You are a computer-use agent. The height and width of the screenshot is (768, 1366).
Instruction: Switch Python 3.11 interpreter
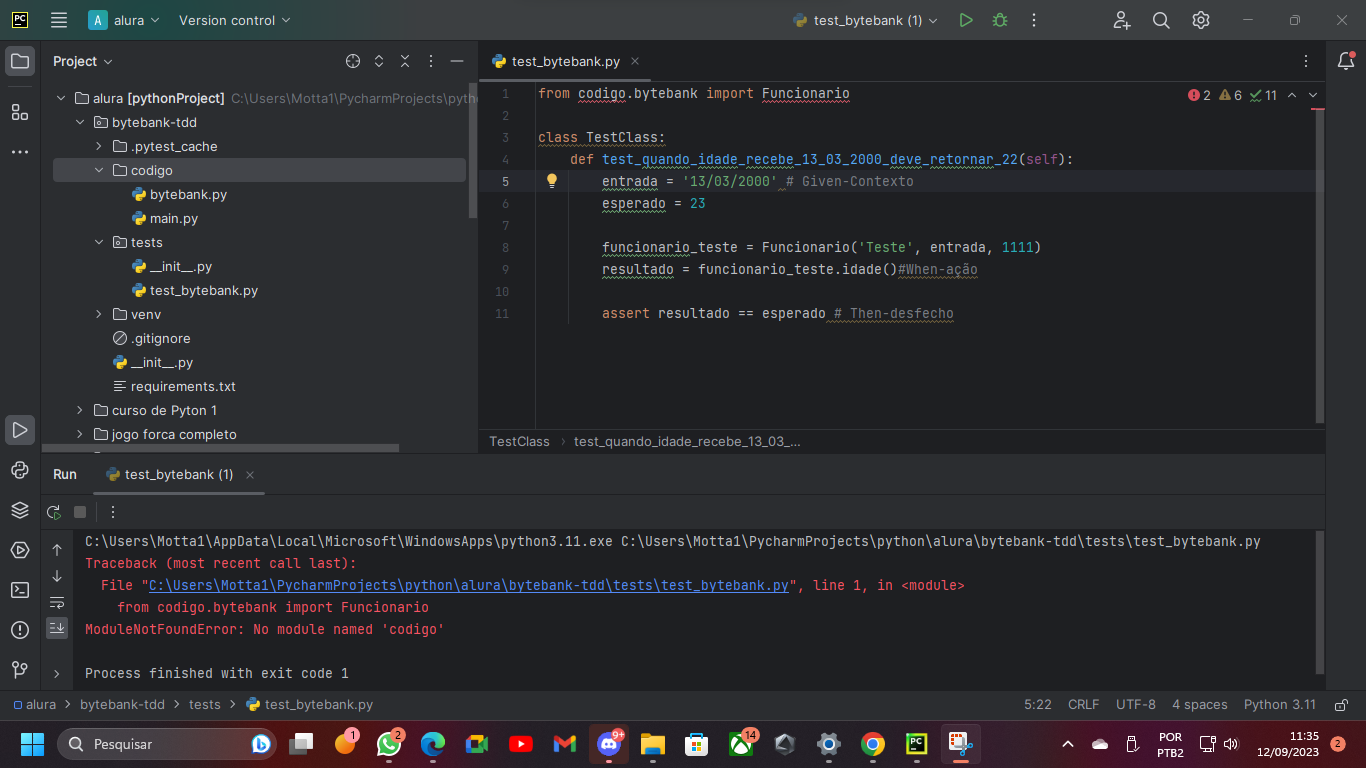click(1280, 704)
